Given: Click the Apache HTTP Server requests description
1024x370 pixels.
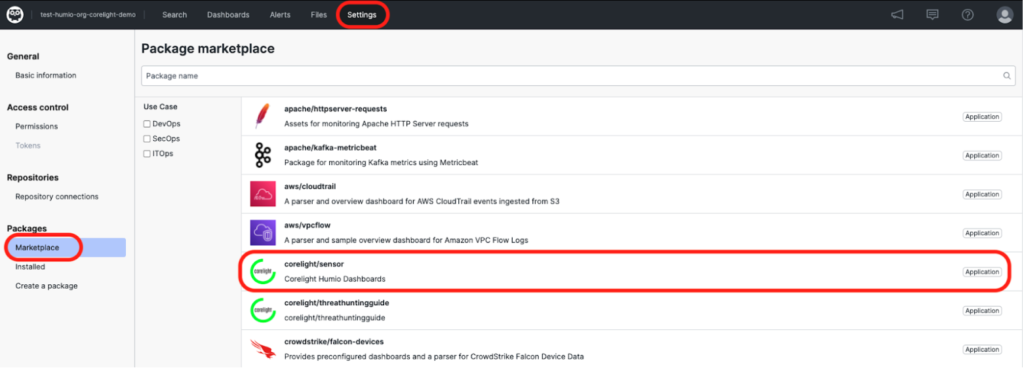Looking at the screenshot, I should click(376, 123).
